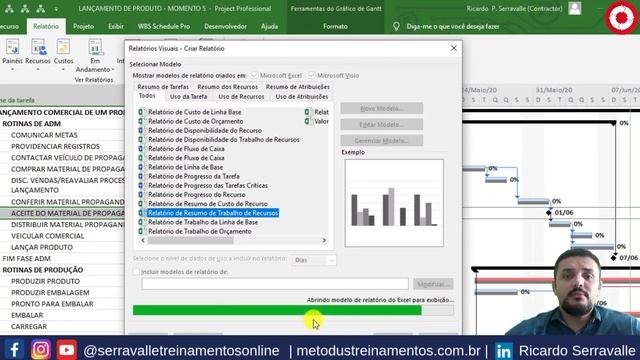Select Relatório de Progresso das Tarefas Críticas

point(208,185)
